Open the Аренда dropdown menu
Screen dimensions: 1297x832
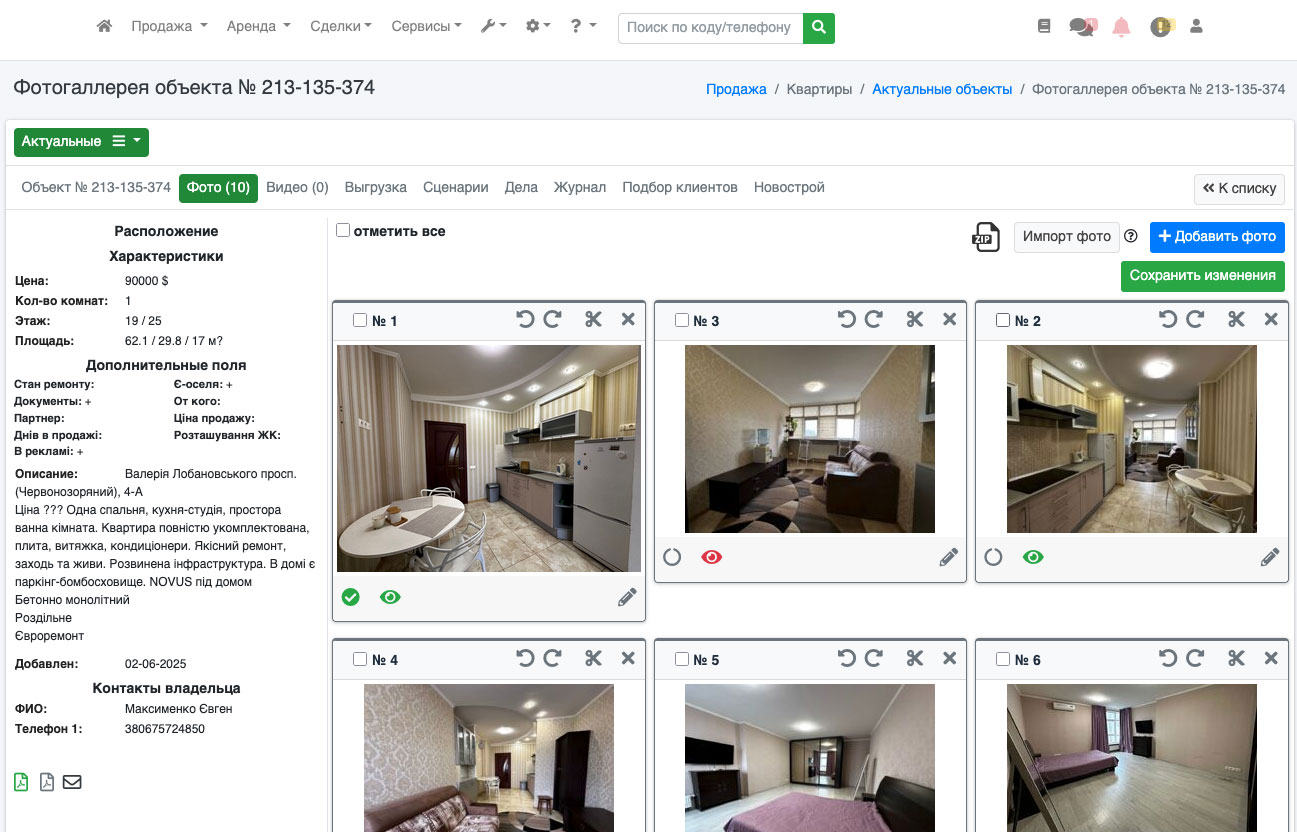(258, 27)
